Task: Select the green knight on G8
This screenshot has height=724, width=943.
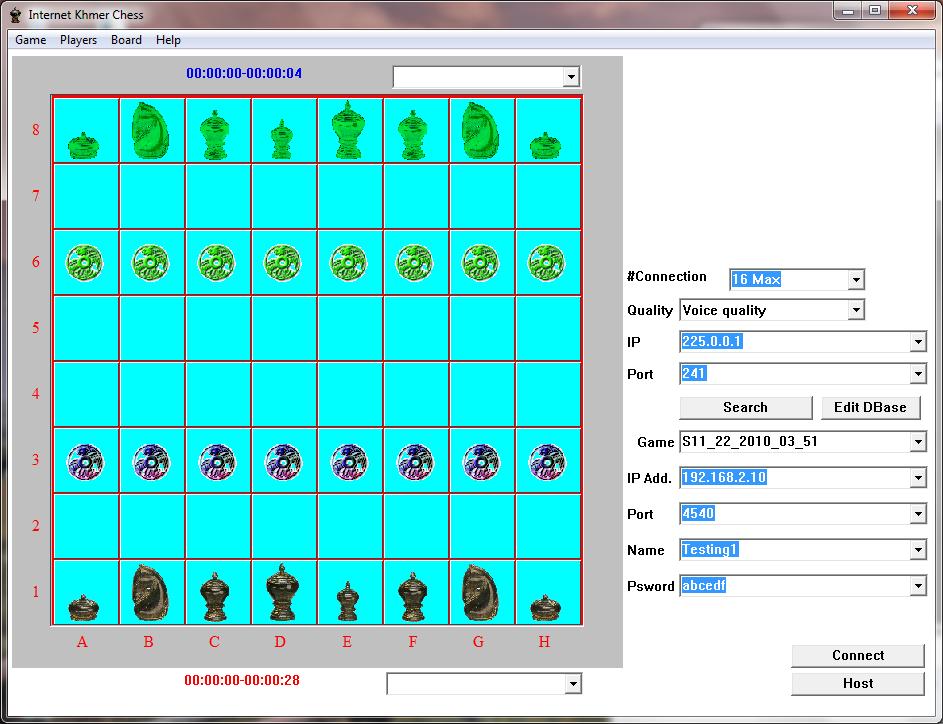Action: click(479, 130)
